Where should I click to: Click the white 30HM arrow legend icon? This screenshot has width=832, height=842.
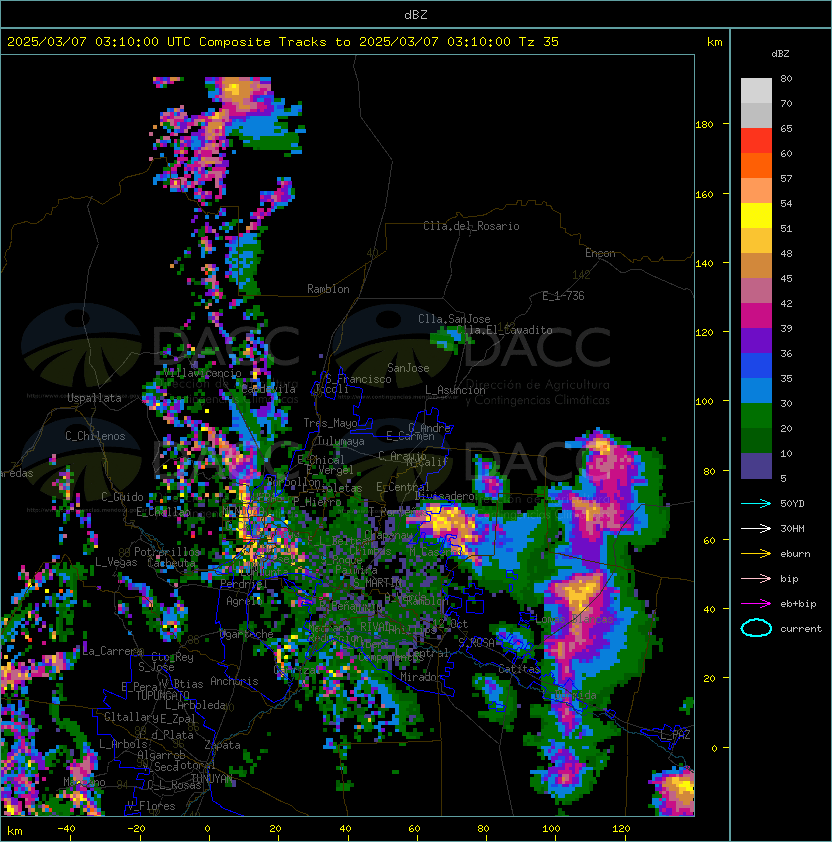pyautogui.click(x=756, y=528)
